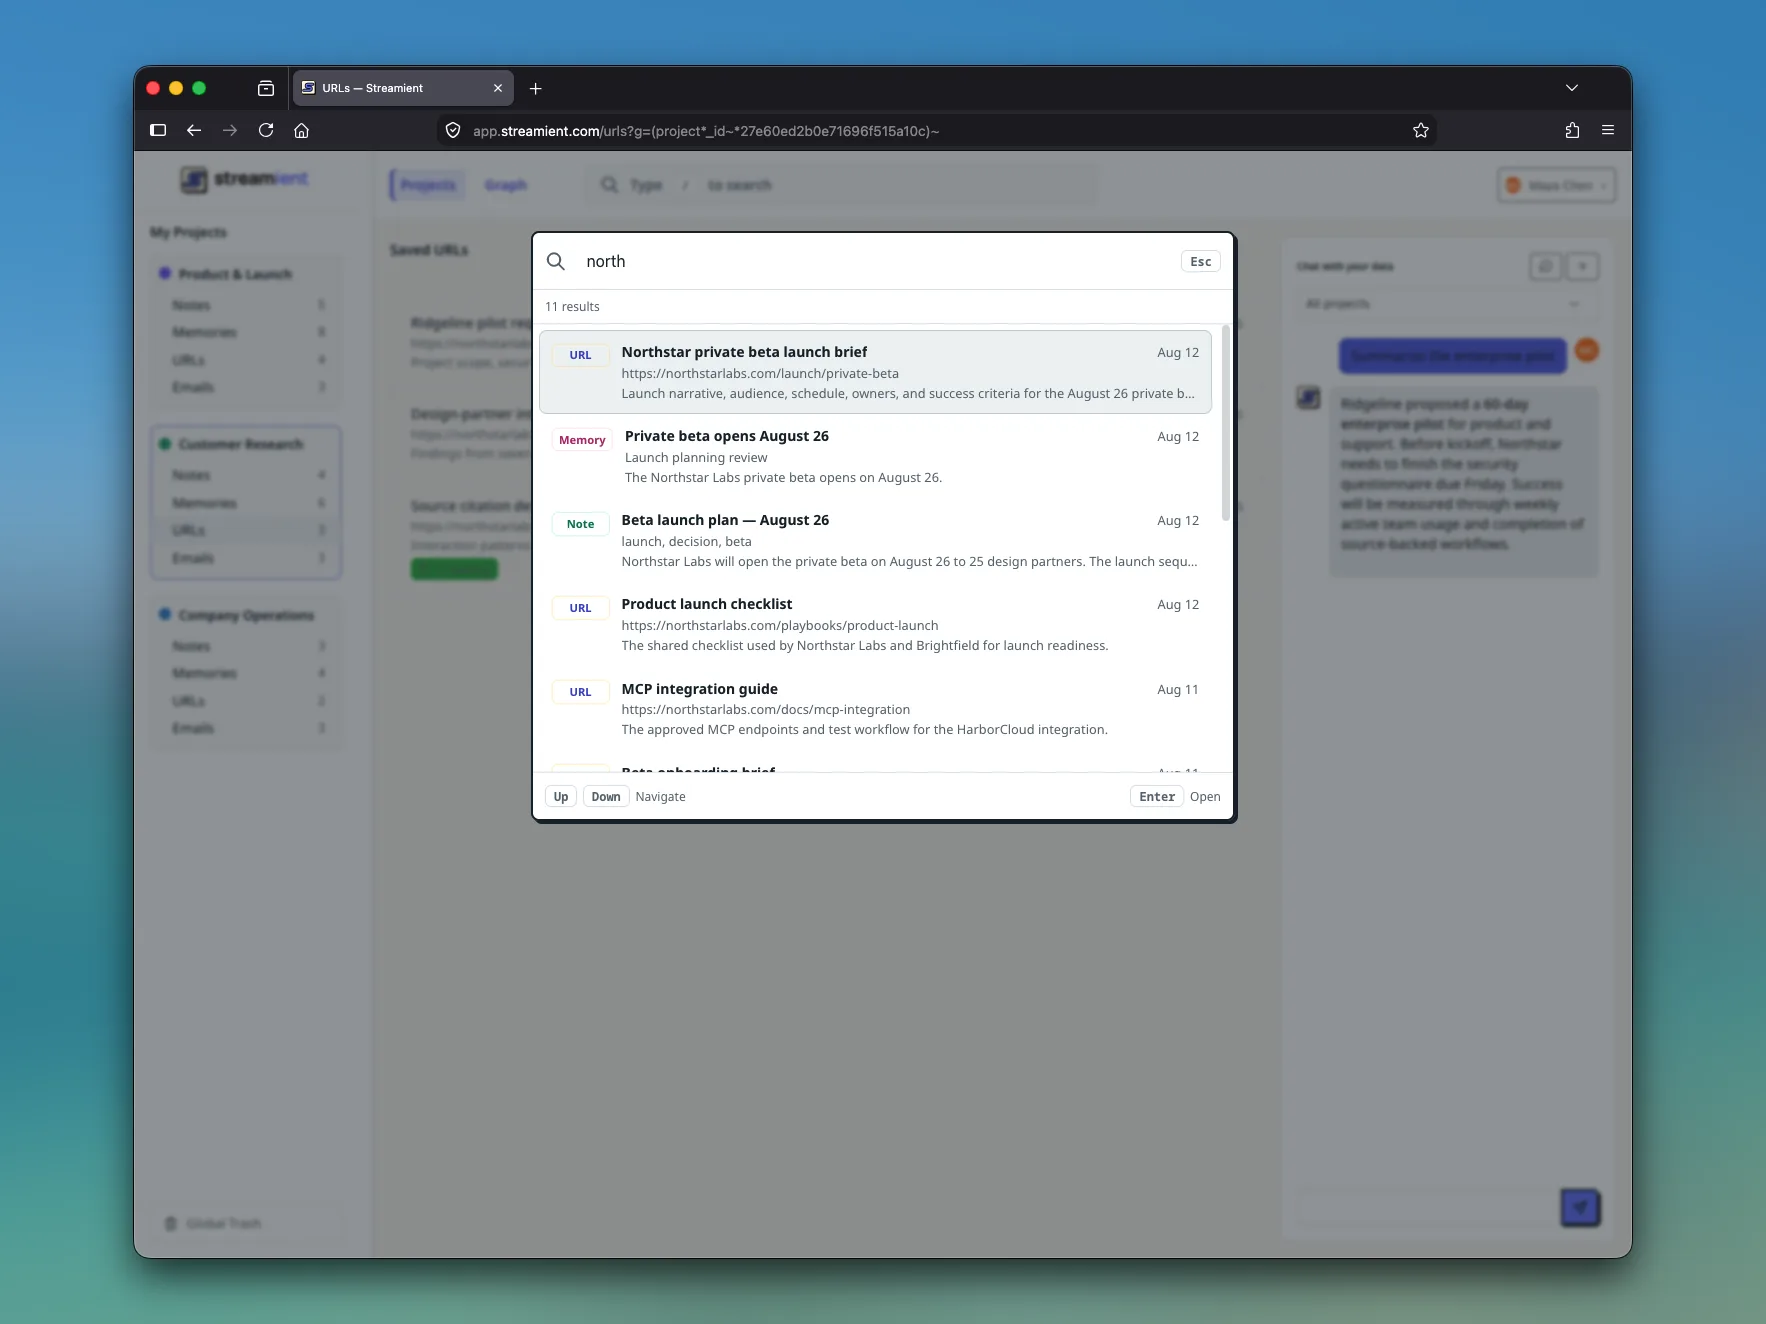
Task: Open the browser hamburger menu
Action: [1608, 130]
